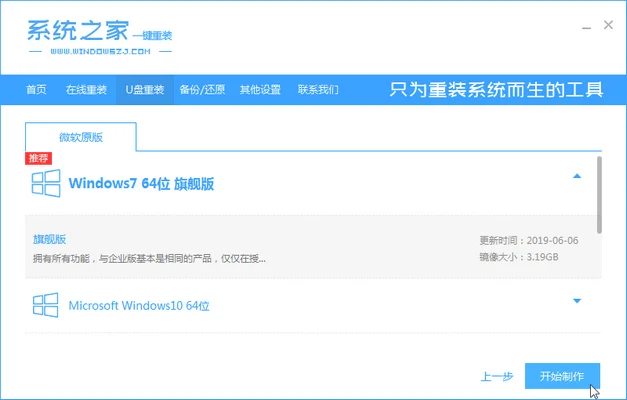The height and width of the screenshot is (400, 627).
Task: Open the 首页 home tab
Action: pos(36,90)
